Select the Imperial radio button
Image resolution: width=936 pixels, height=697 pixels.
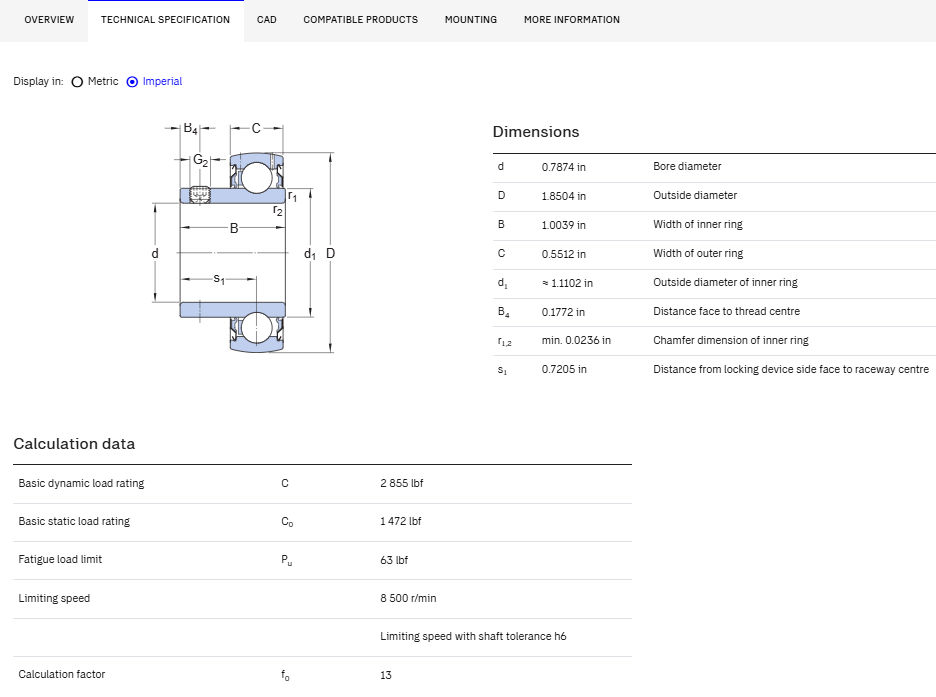(x=133, y=82)
